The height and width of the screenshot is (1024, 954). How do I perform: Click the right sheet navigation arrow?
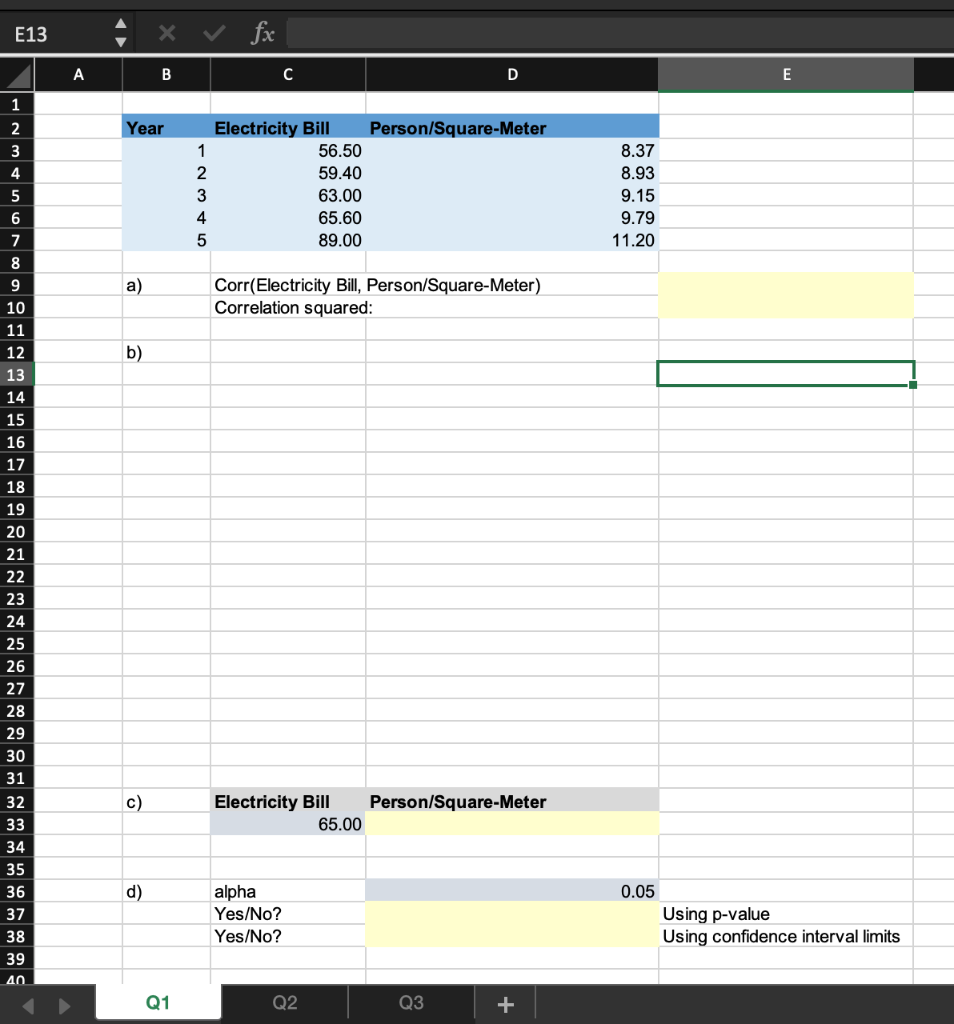pyautogui.click(x=62, y=1002)
